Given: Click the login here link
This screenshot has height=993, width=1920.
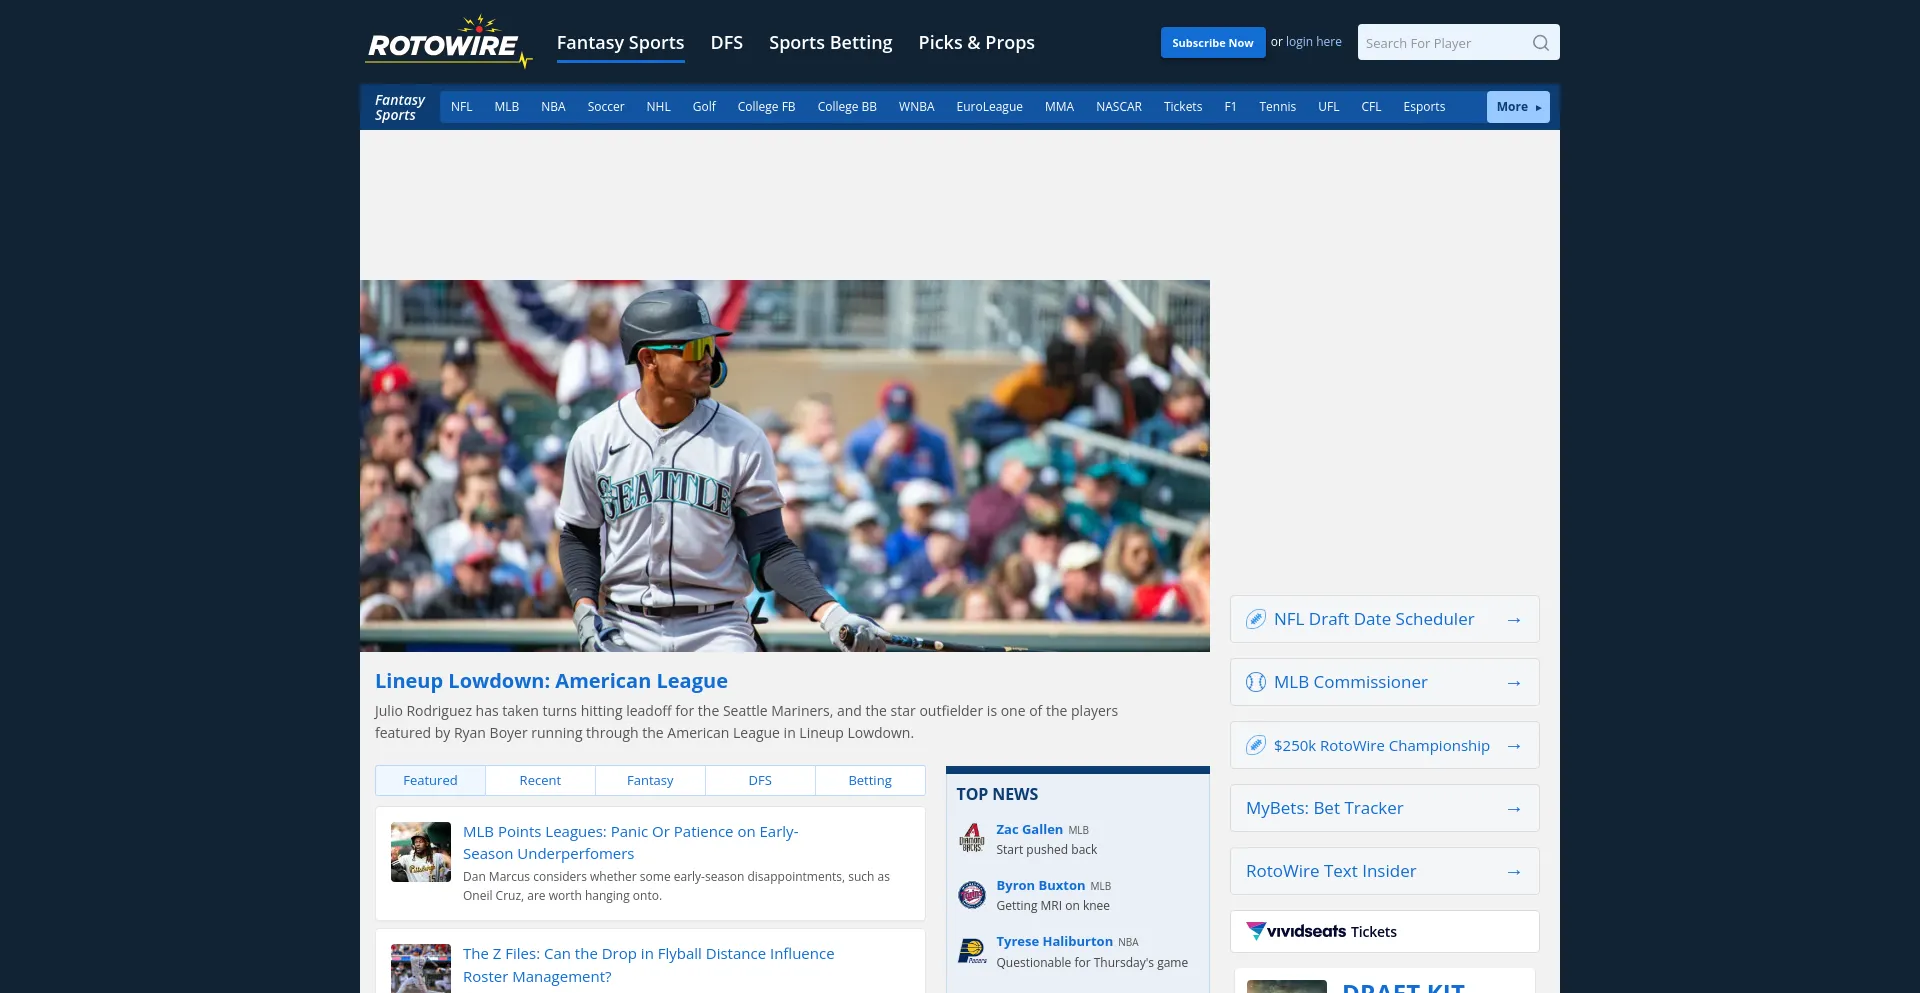Looking at the screenshot, I should 1314,42.
